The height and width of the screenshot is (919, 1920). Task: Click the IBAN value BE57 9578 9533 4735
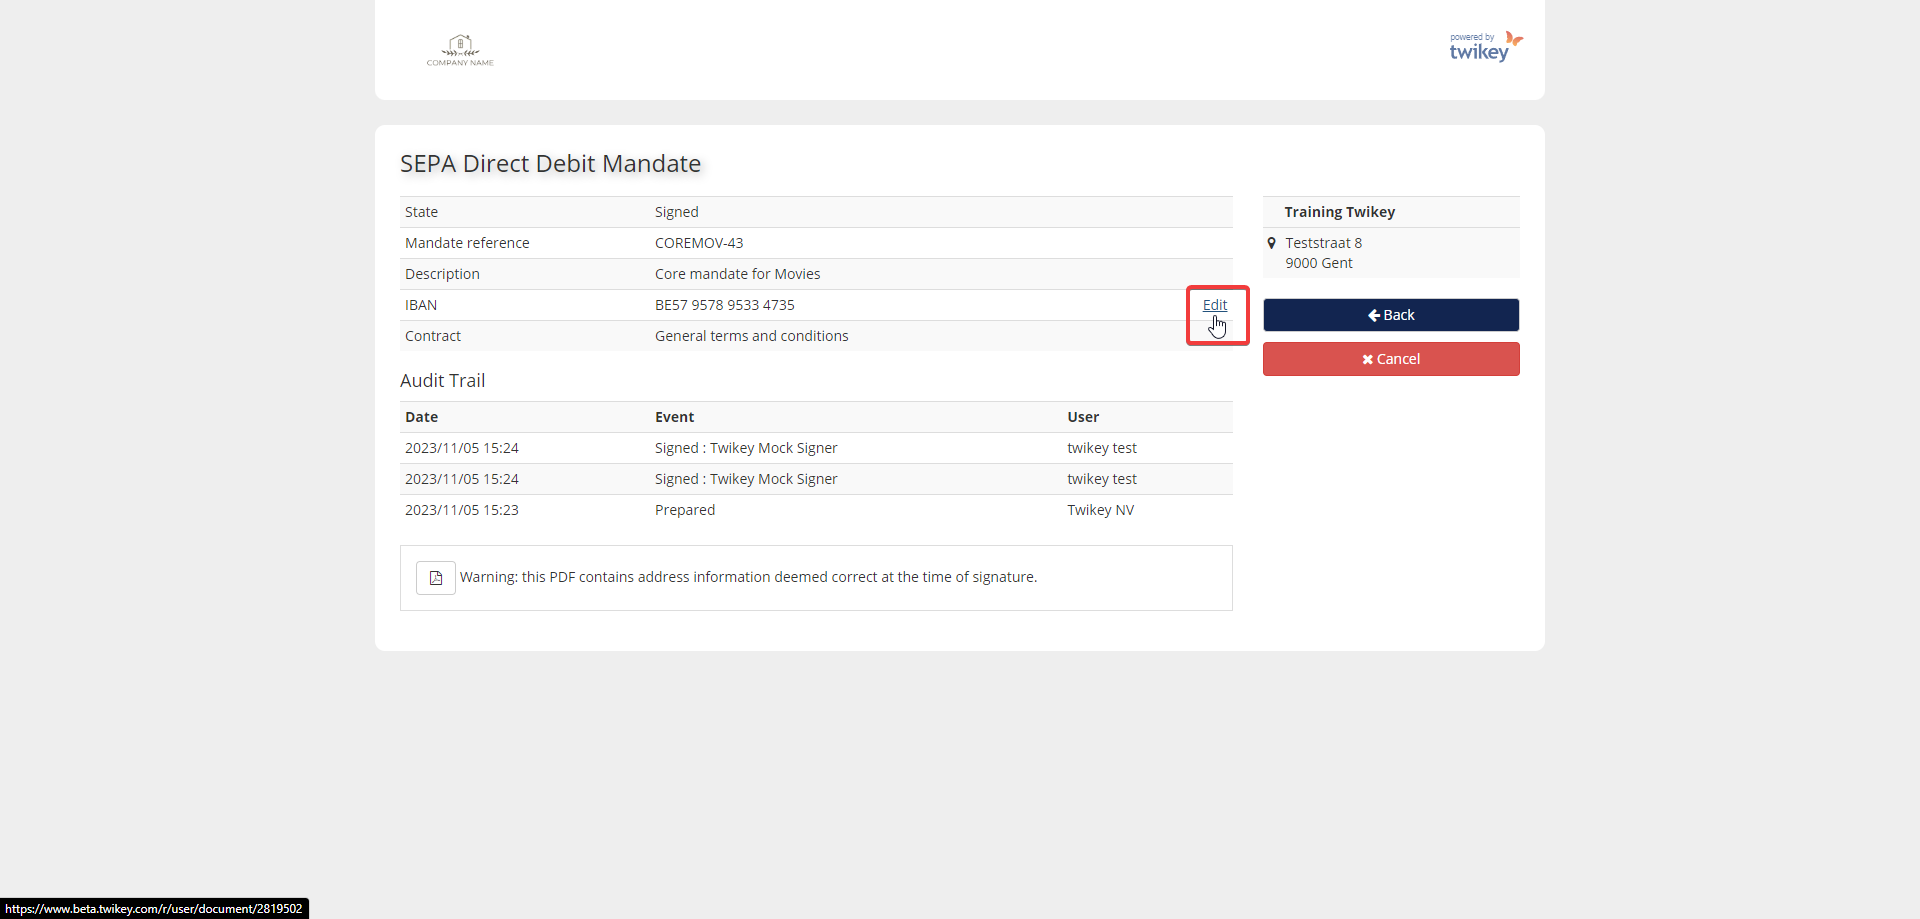(724, 305)
